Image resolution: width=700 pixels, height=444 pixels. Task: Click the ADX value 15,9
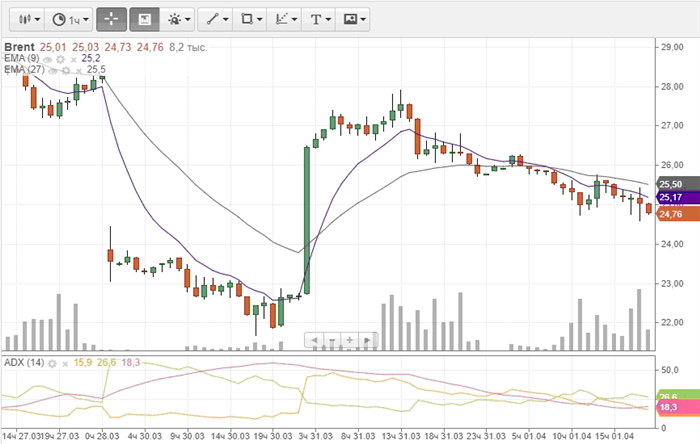(x=83, y=362)
